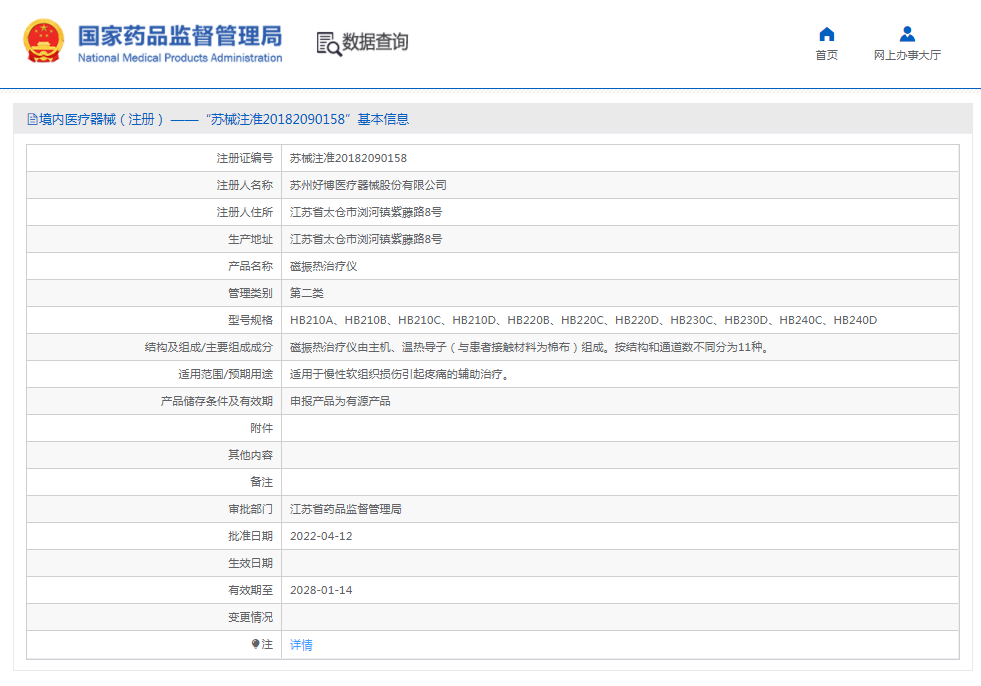Open the 详情 link
The image size is (981, 686).
click(x=301, y=645)
